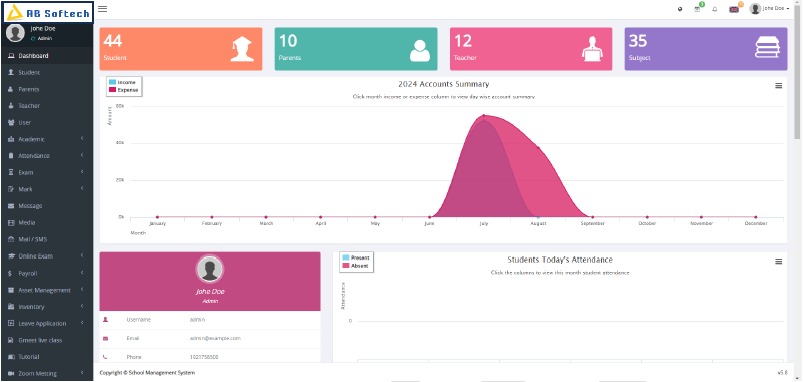This screenshot has width=805, height=382.
Task: Click the globe icon in top bar
Action: (680, 9)
